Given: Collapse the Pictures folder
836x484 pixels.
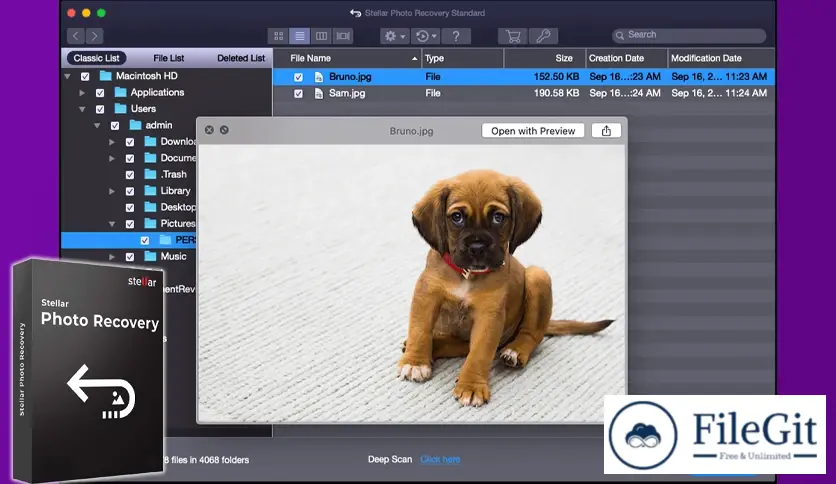Looking at the screenshot, I should (x=112, y=224).
